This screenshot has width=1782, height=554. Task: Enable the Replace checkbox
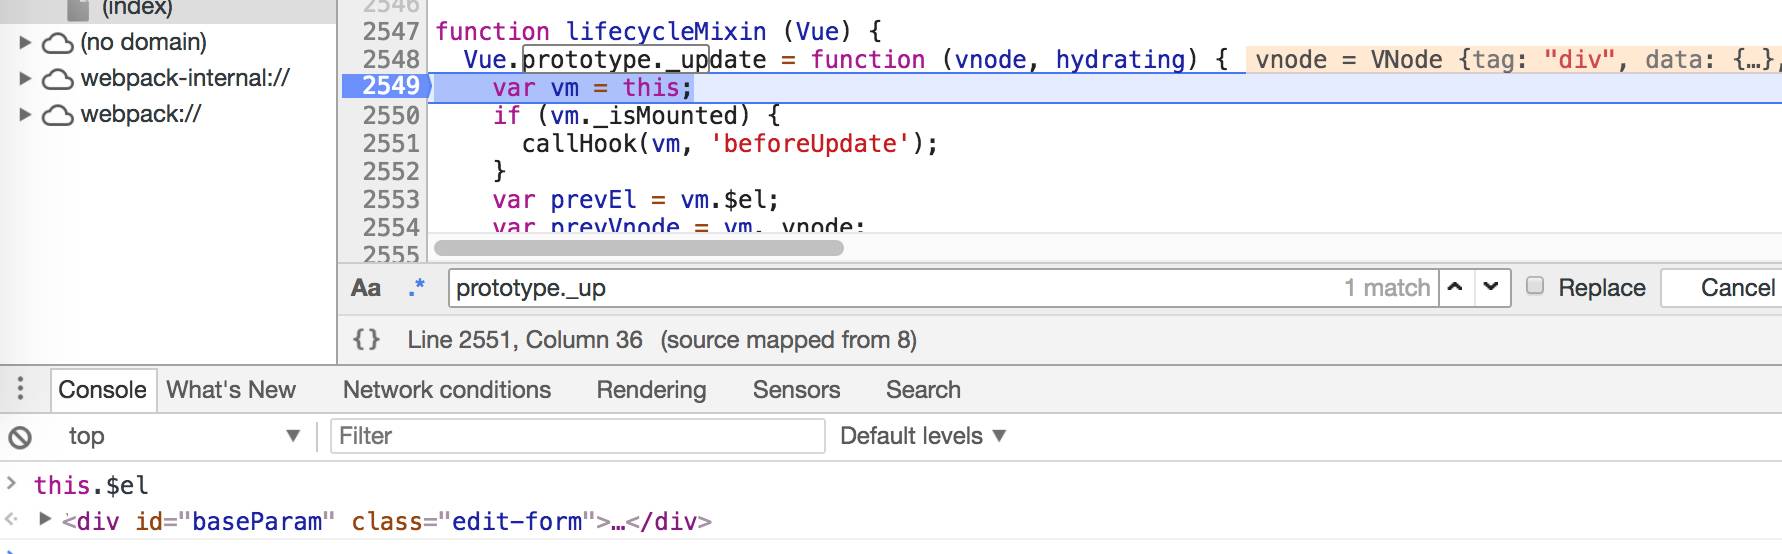pos(1535,286)
